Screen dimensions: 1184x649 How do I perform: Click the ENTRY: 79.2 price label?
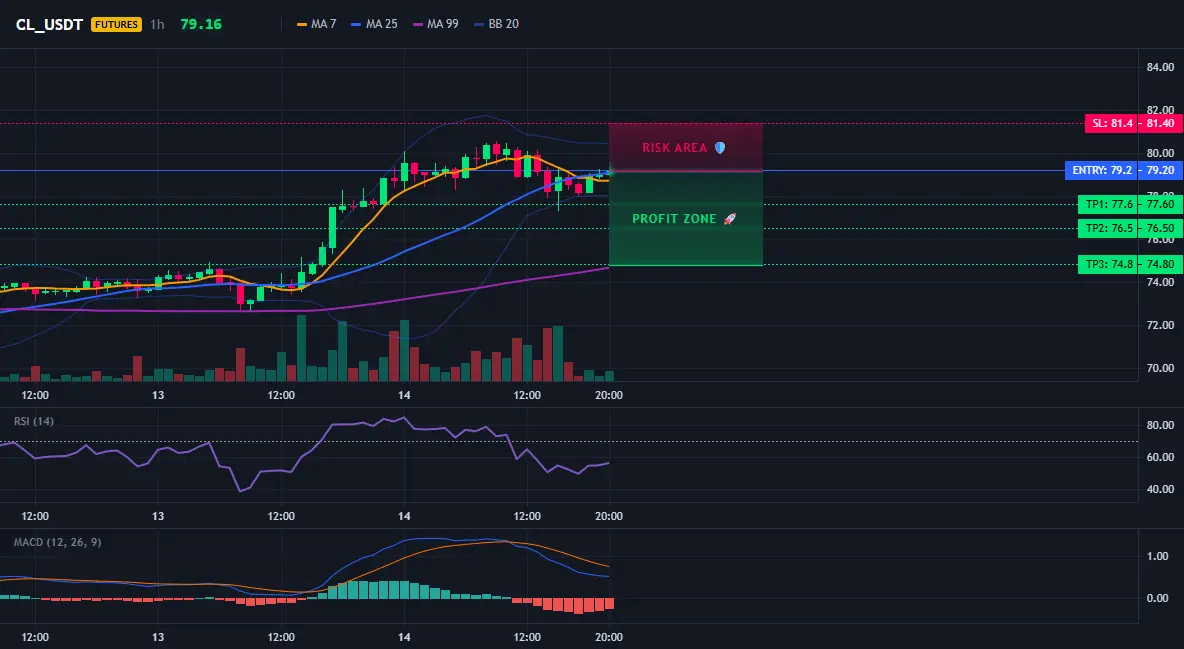(x=1102, y=171)
